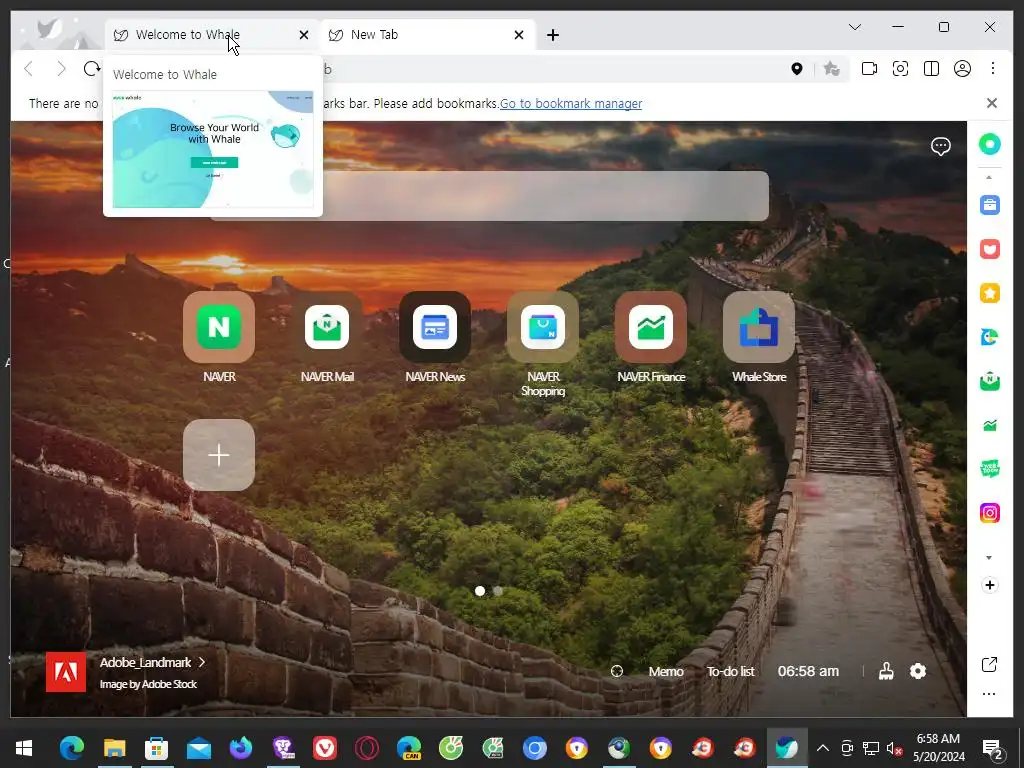The height and width of the screenshot is (768, 1024).
Task: Open the yellow star bookmarks sidebar panel
Action: [989, 293]
